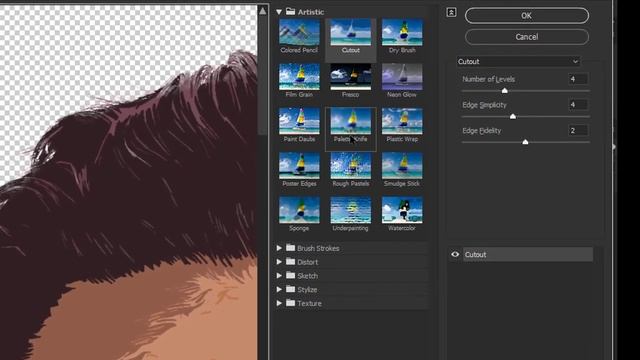Select the Palette Knife filter thumbnail
The image size is (640, 360).
coord(351,122)
